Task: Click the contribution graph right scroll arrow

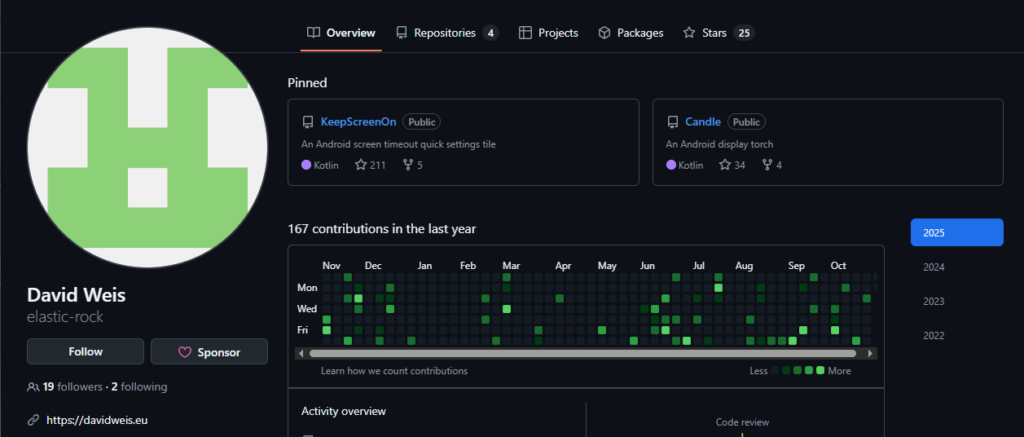Action: [872, 353]
